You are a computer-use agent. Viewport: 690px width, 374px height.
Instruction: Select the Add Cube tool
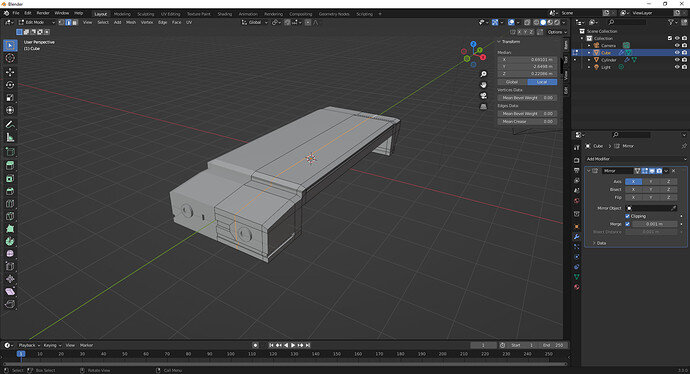coord(10,152)
